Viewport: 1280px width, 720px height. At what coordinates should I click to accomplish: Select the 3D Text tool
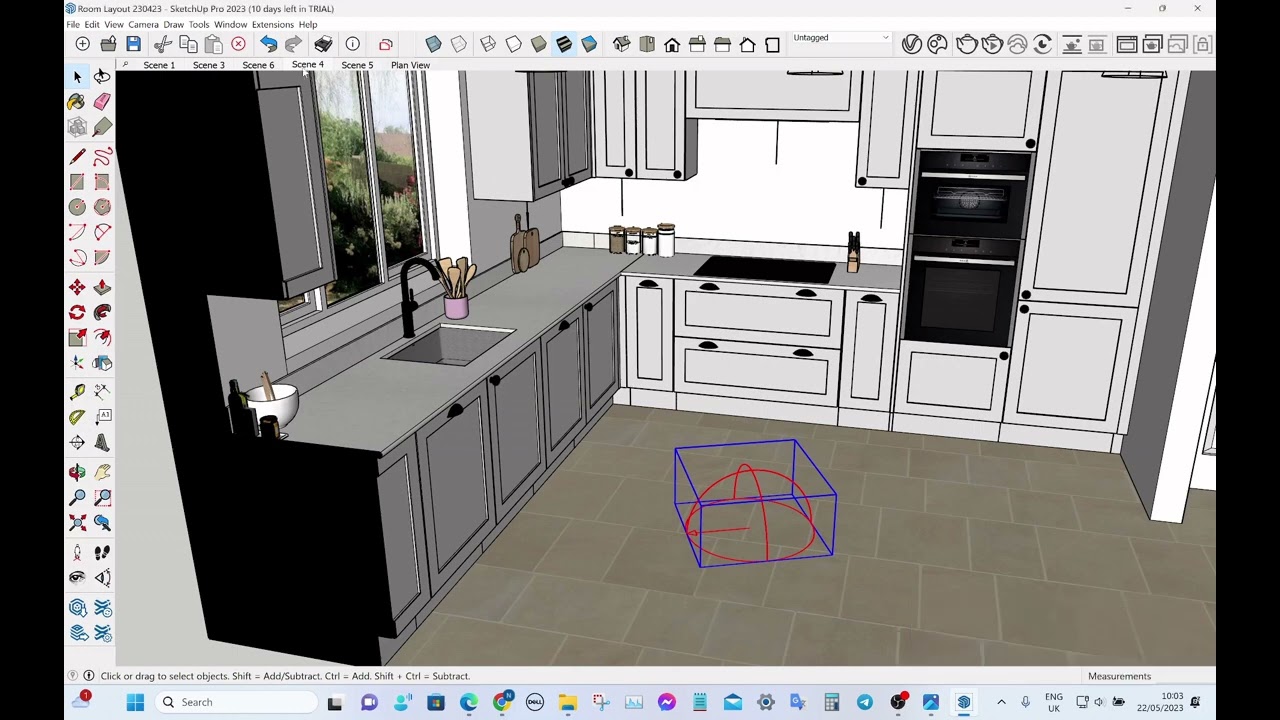pos(102,442)
